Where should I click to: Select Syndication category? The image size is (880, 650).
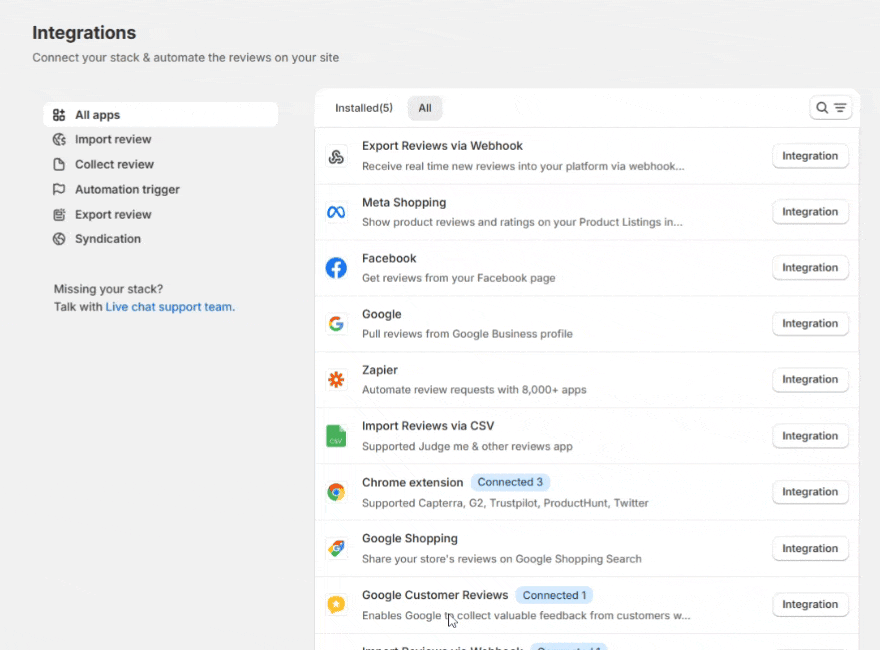tap(161, 239)
